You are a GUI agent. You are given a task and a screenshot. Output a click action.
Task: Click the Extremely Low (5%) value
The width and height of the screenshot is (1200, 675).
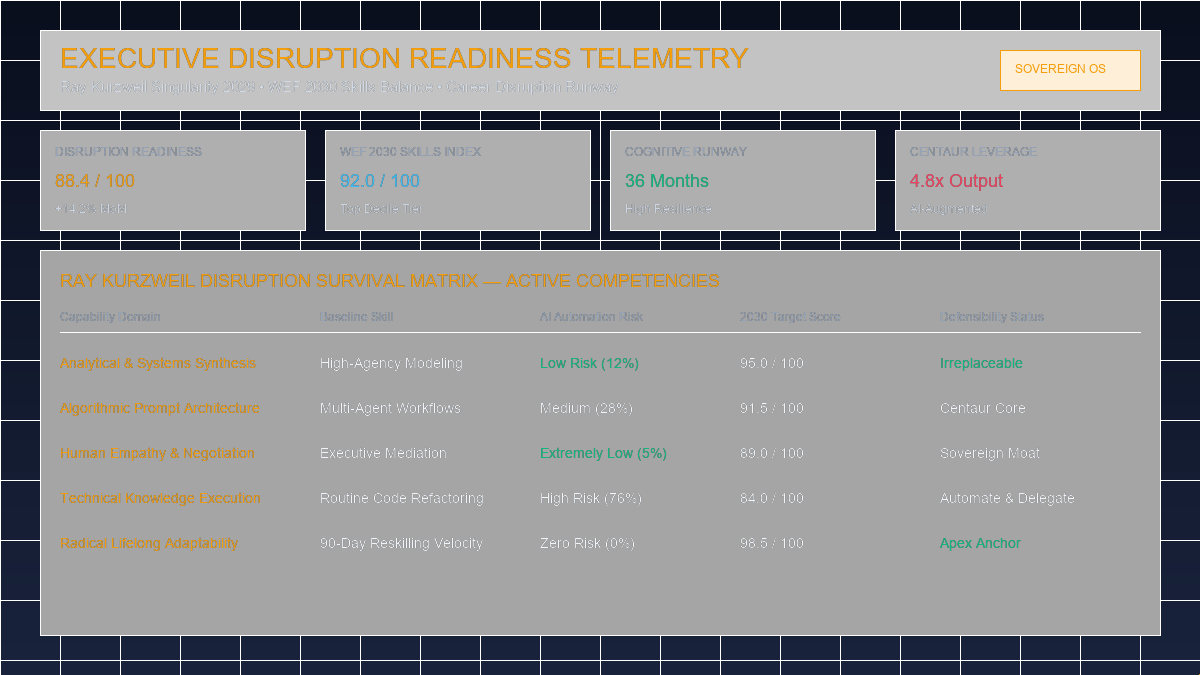(603, 453)
